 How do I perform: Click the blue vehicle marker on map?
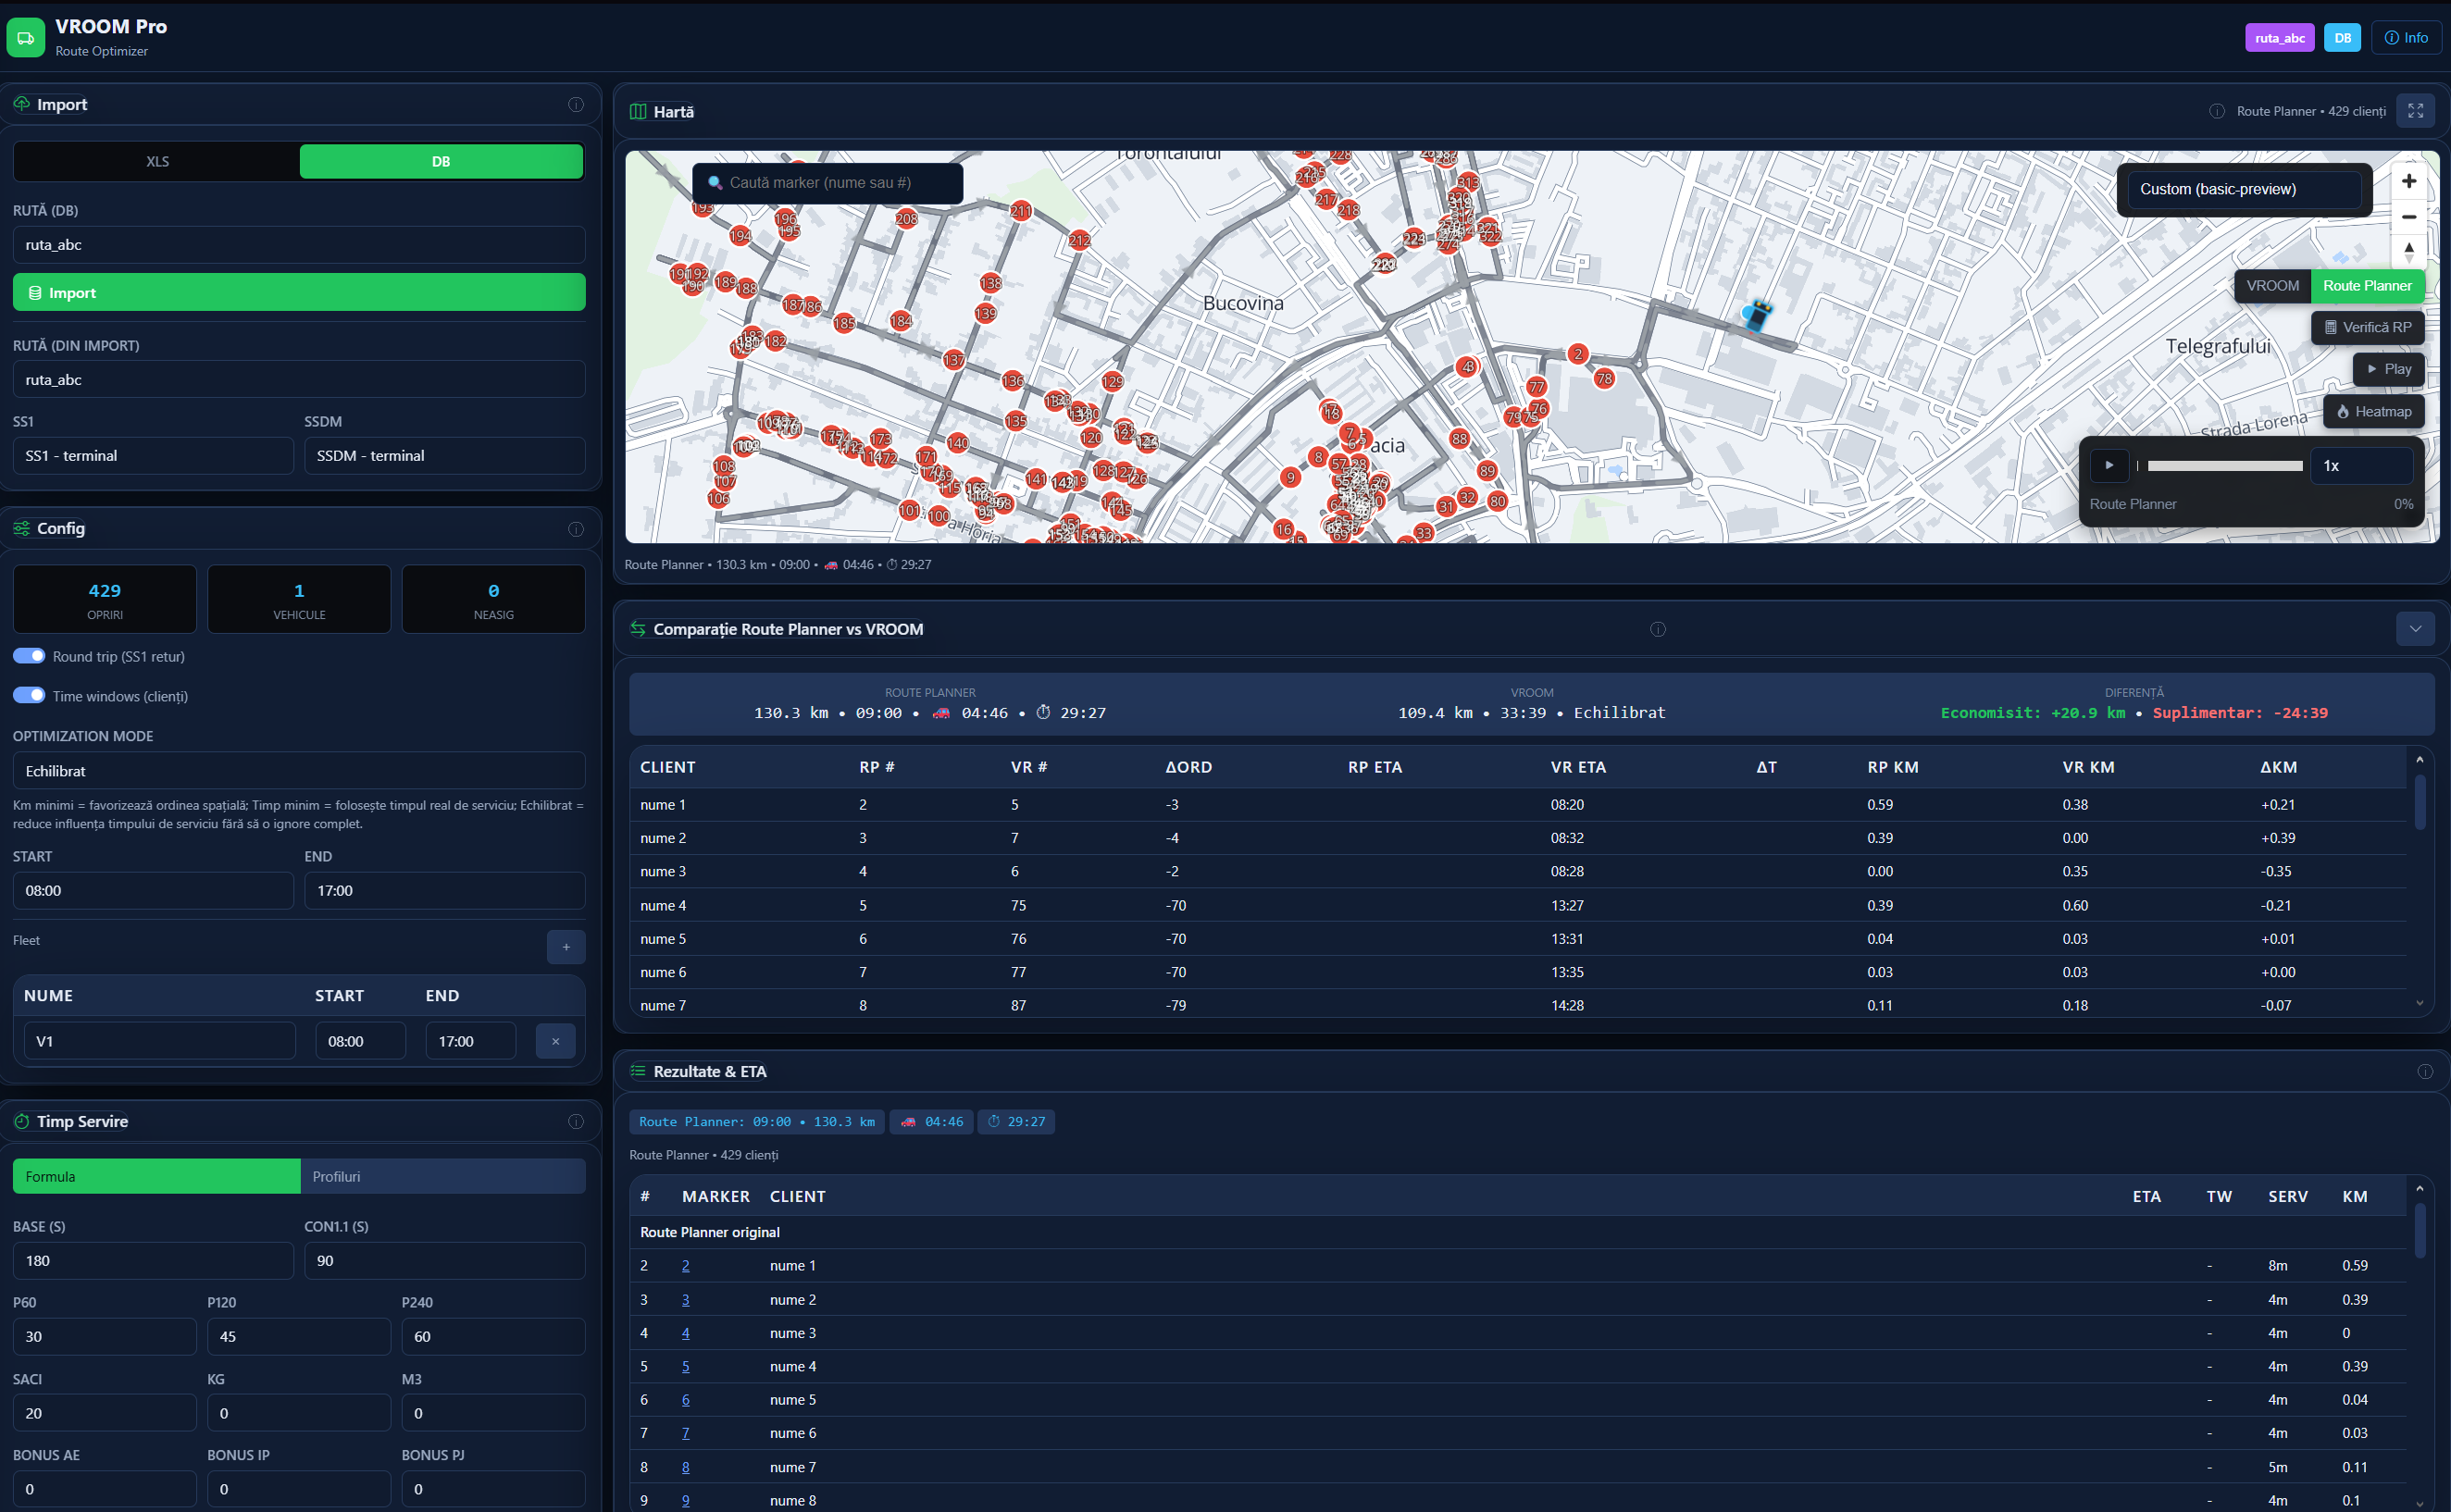click(1756, 316)
